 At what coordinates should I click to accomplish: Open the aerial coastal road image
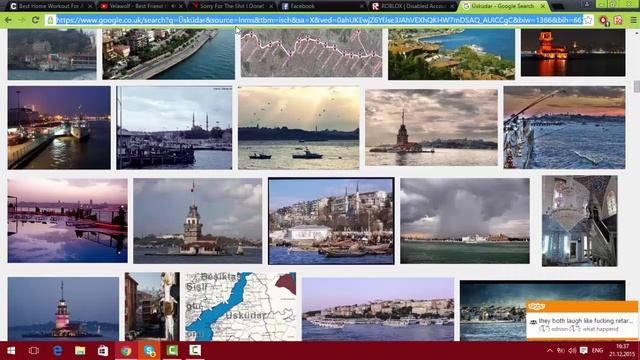pos(169,54)
